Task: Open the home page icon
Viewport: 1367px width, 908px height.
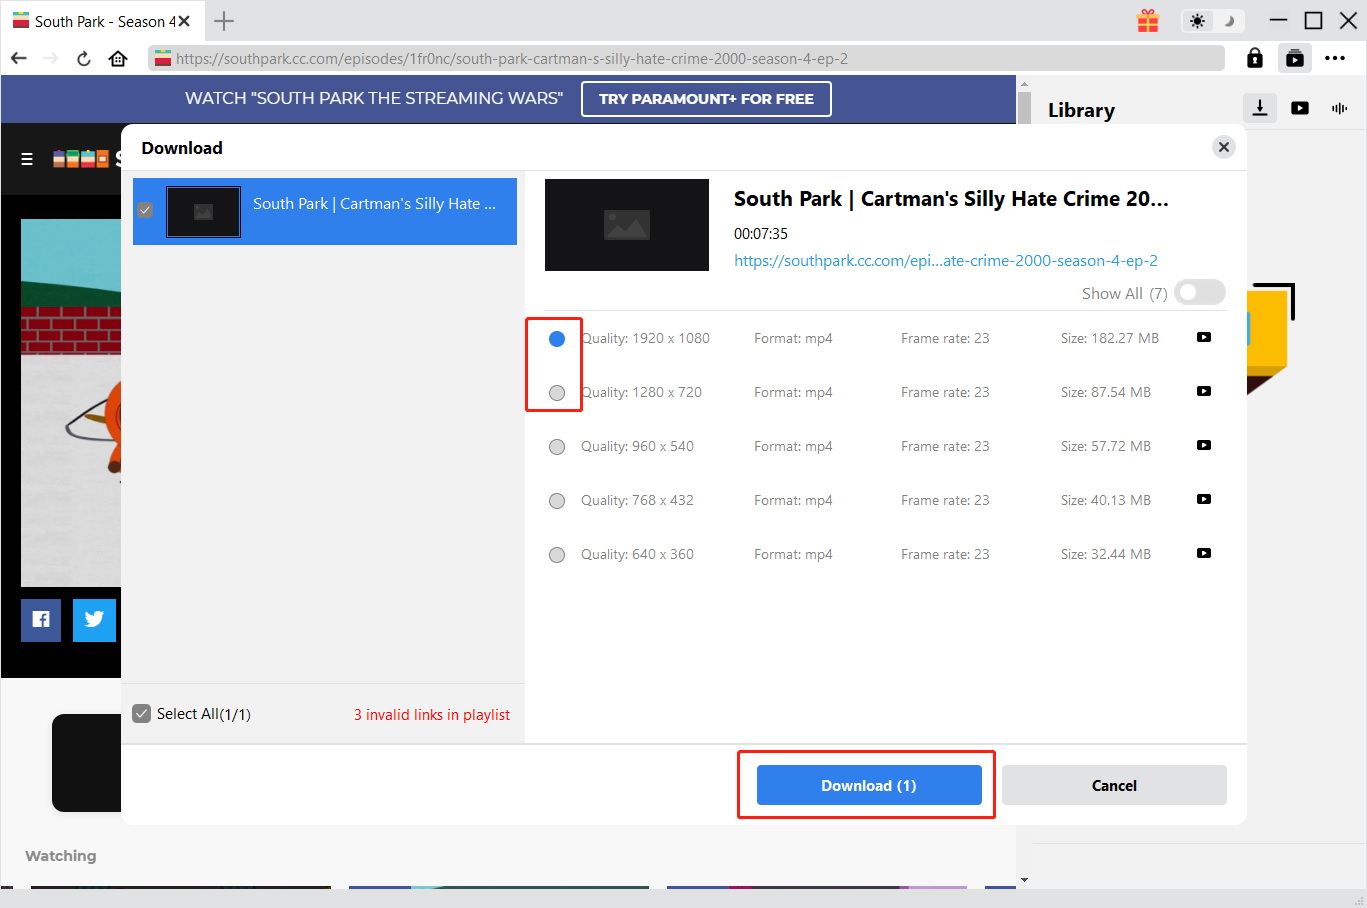Action: (118, 58)
